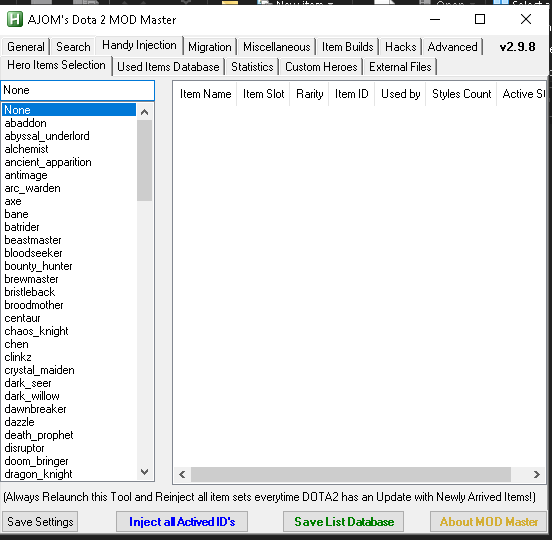Pick crystal_maiden from the list
Image resolution: width=552 pixels, height=540 pixels.
69,370
